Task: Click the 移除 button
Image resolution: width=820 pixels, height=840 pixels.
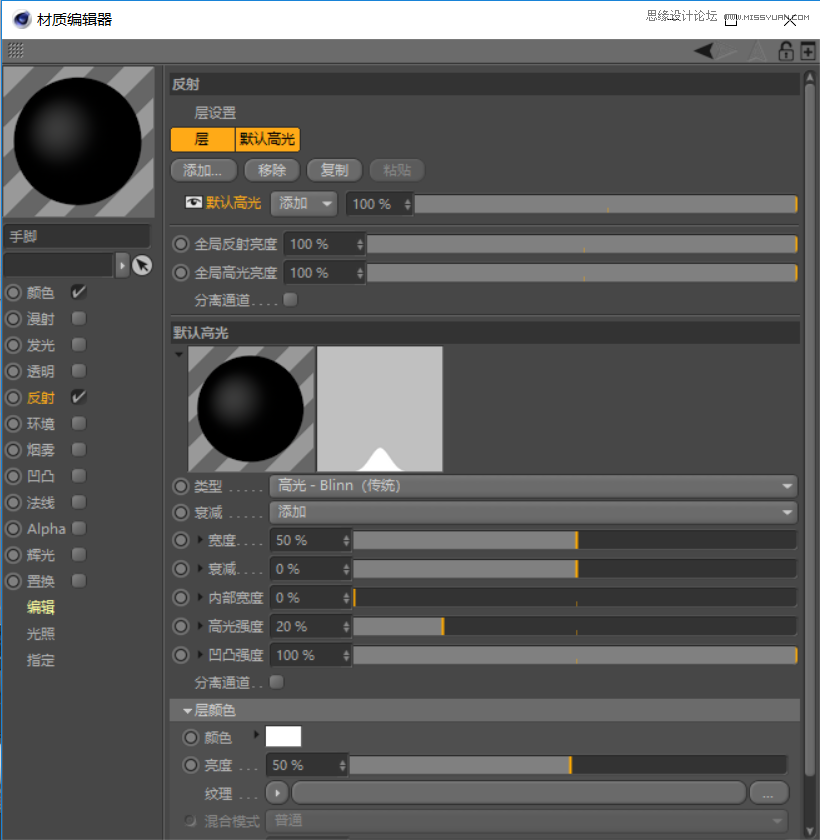Action: [x=271, y=170]
